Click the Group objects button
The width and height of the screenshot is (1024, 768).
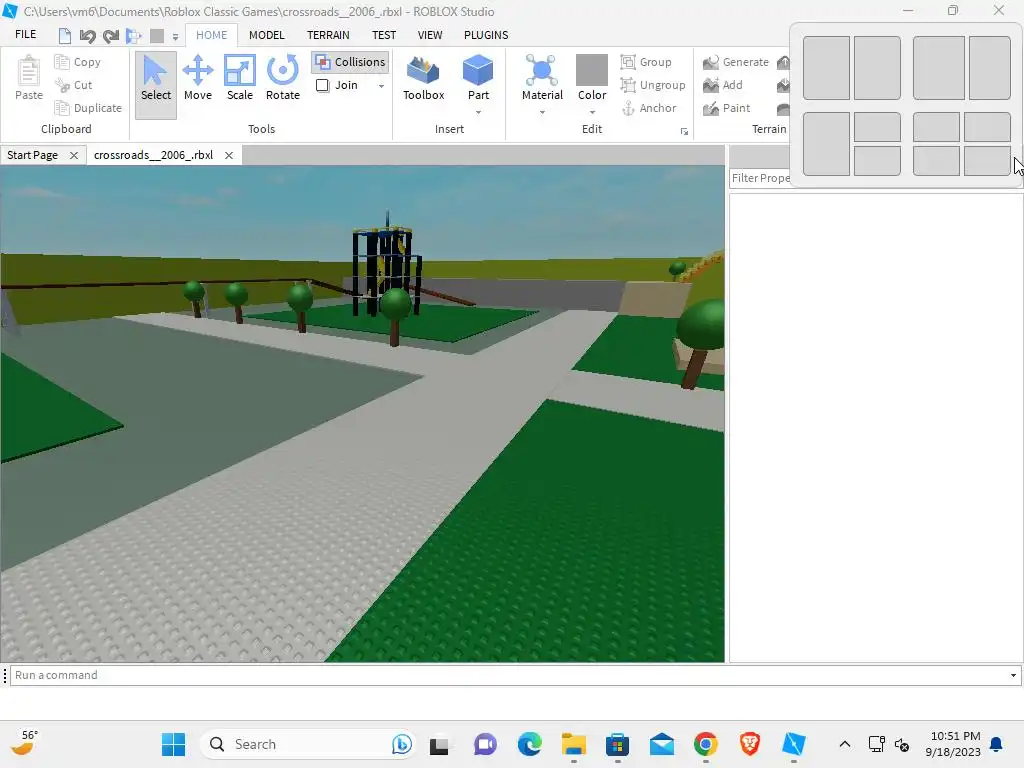[646, 62]
